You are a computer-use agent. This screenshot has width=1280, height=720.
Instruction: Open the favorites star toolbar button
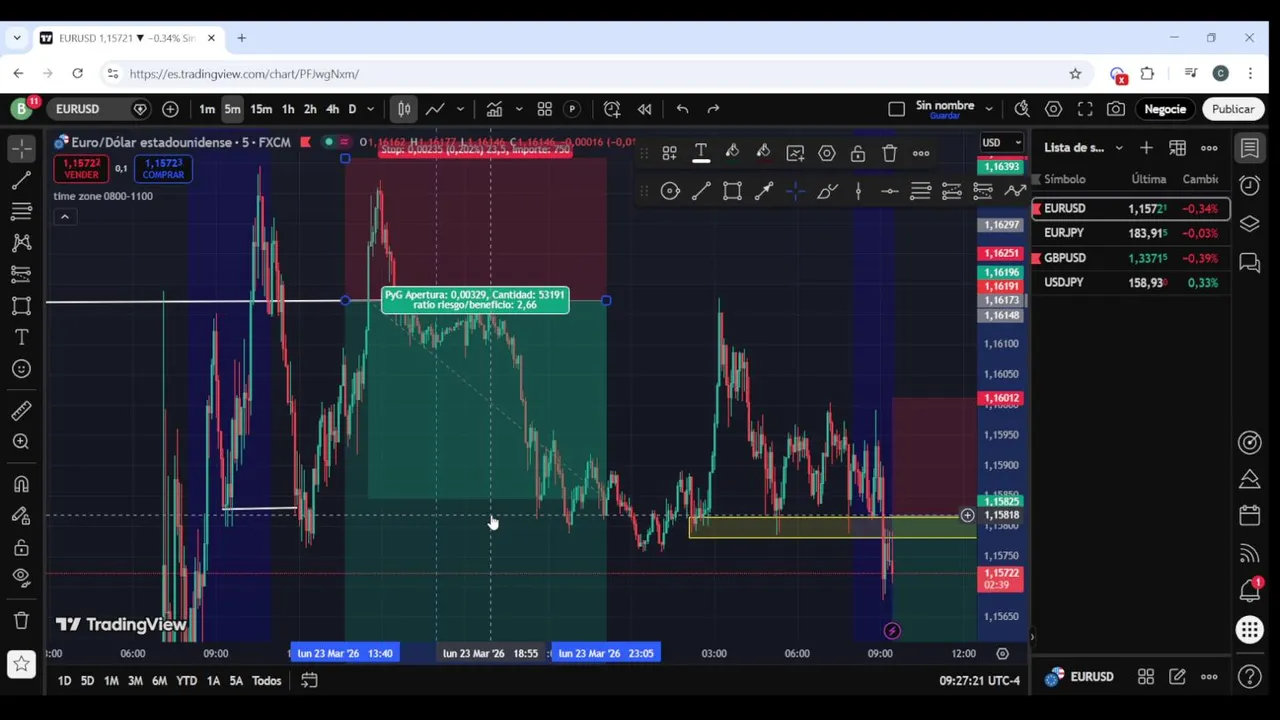(21, 664)
